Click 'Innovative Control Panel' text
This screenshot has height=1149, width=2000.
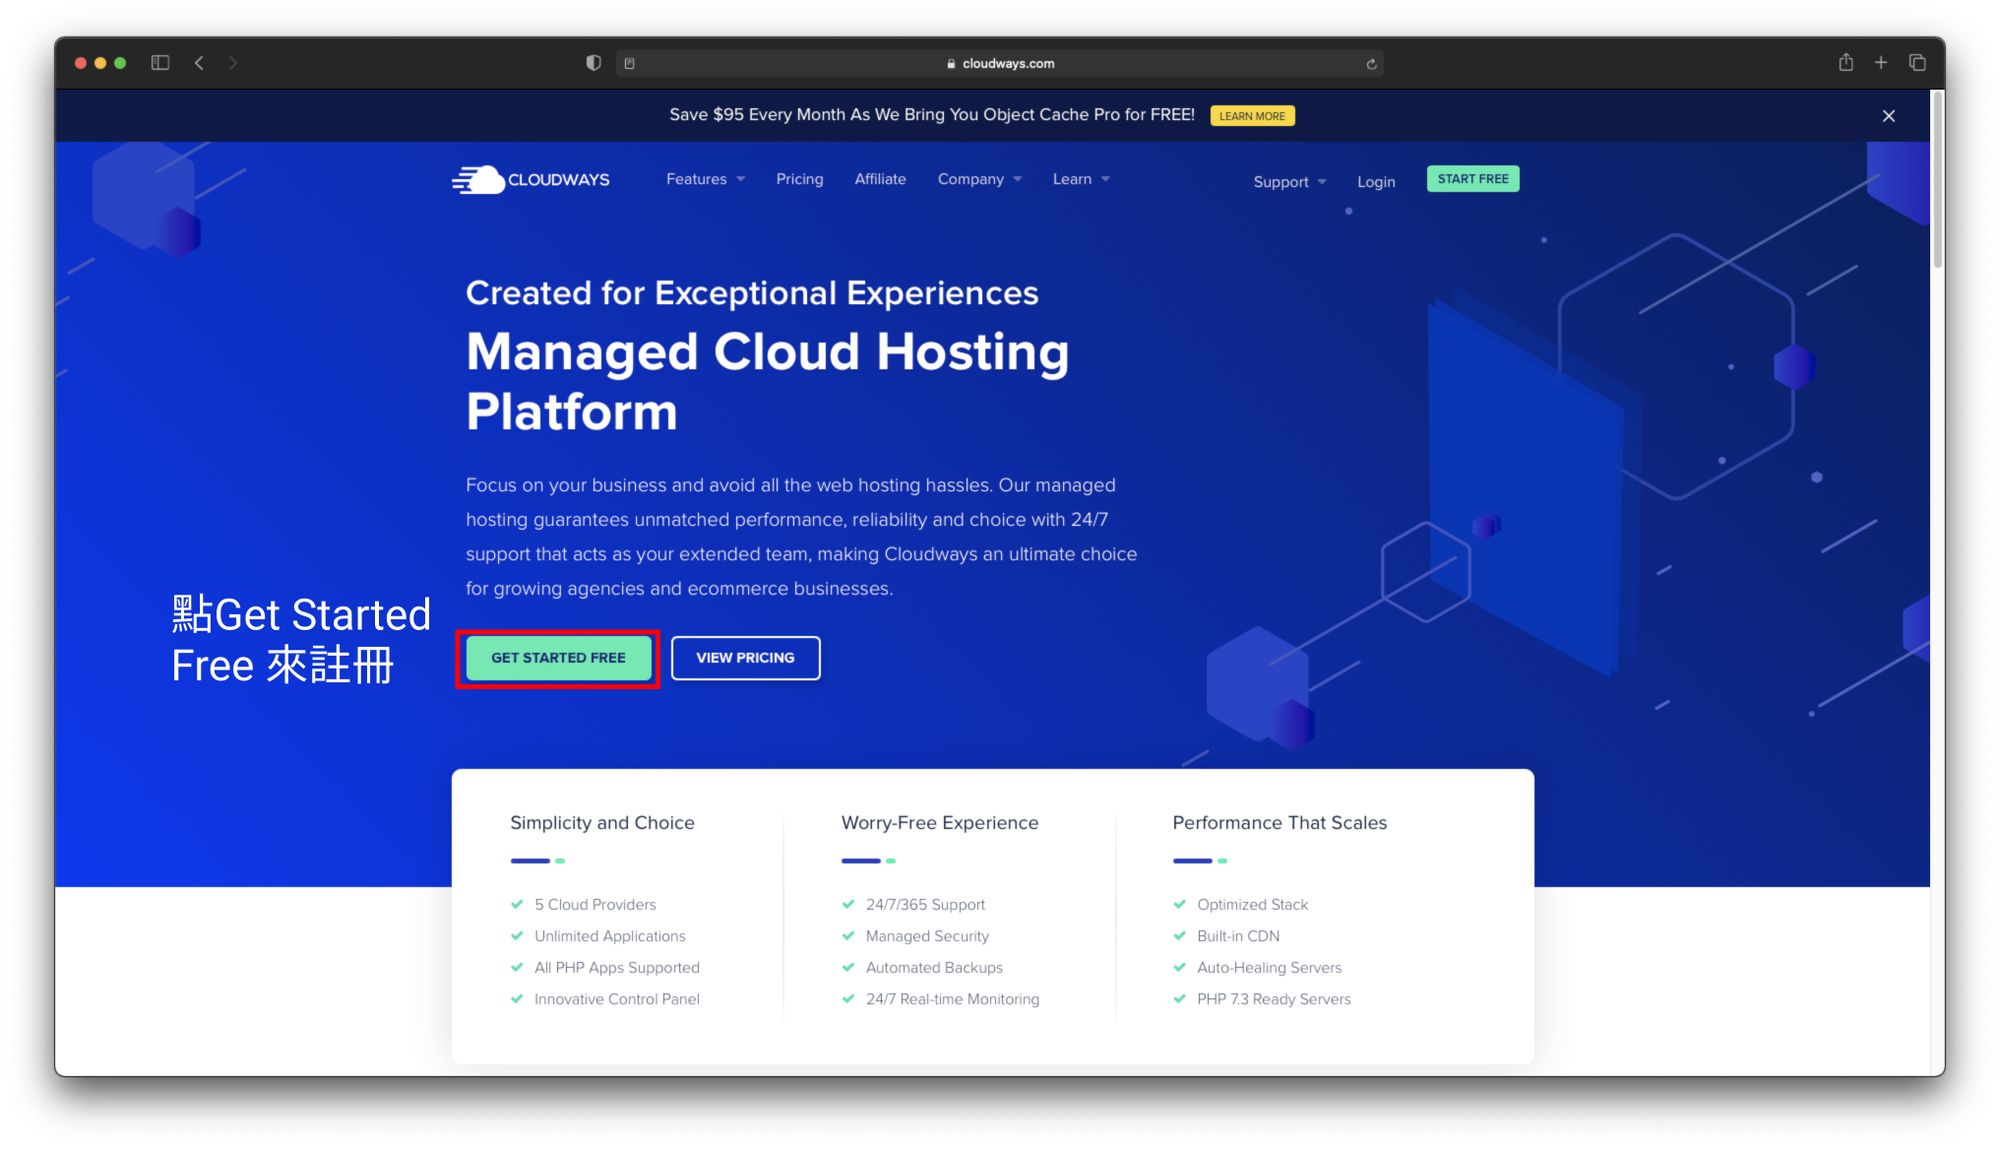[x=617, y=999]
